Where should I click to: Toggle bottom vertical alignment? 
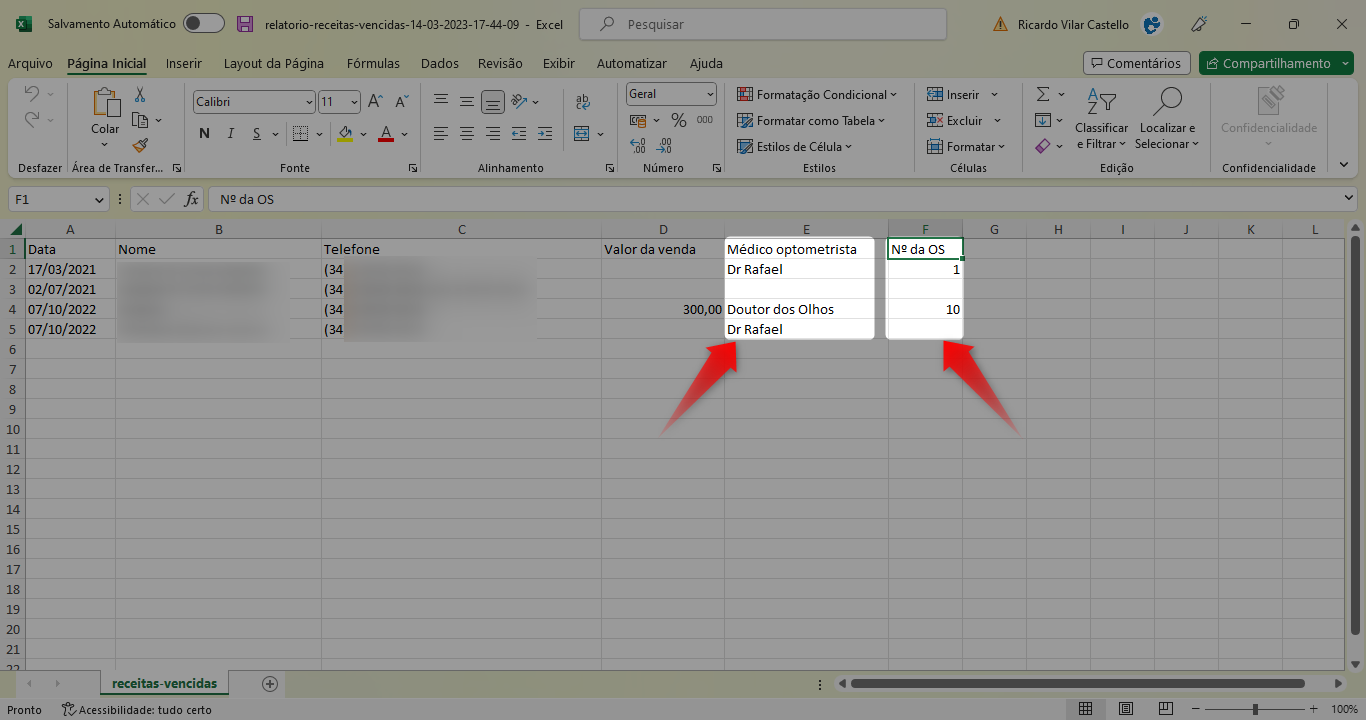tap(492, 102)
